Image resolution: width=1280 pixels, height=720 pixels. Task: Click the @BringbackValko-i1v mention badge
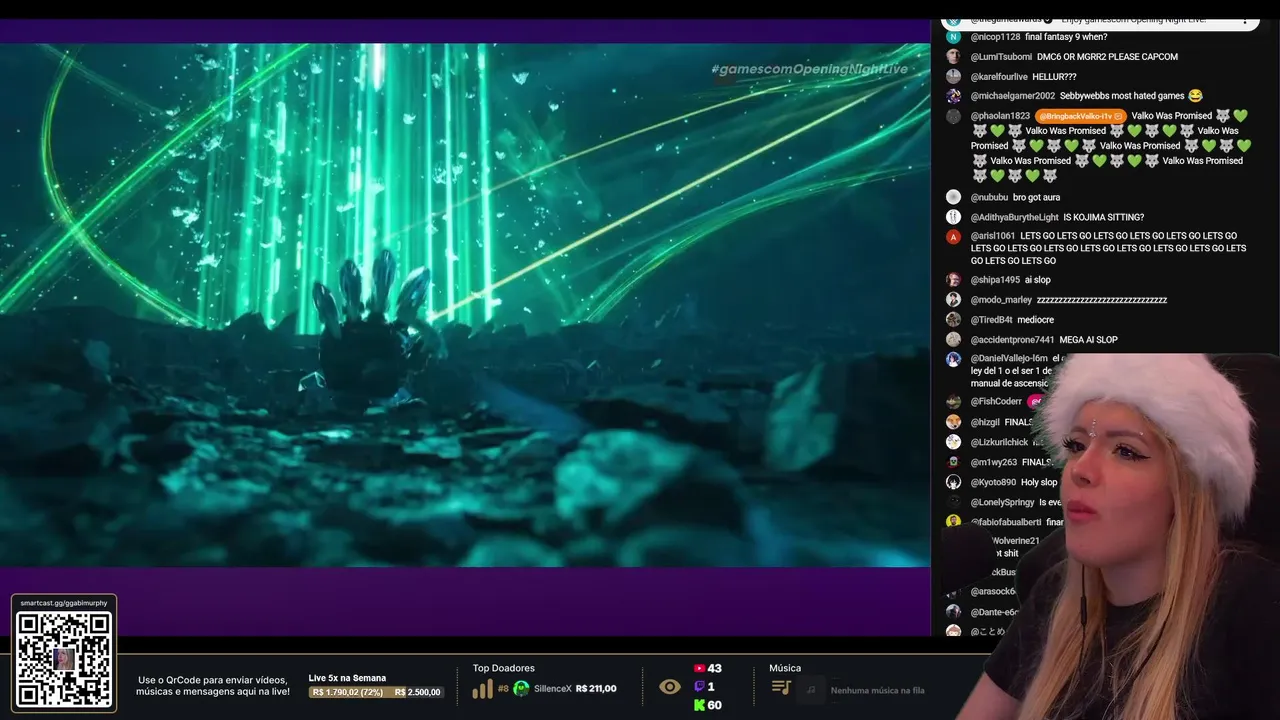(x=1081, y=116)
